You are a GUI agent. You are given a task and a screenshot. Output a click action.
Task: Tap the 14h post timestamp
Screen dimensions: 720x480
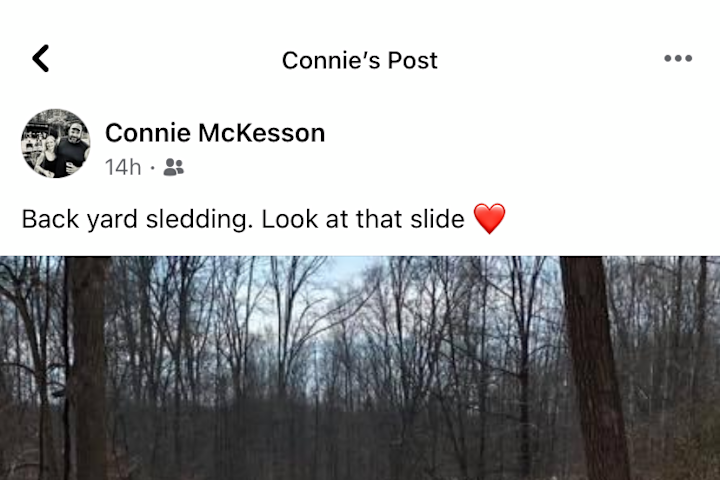coord(123,167)
